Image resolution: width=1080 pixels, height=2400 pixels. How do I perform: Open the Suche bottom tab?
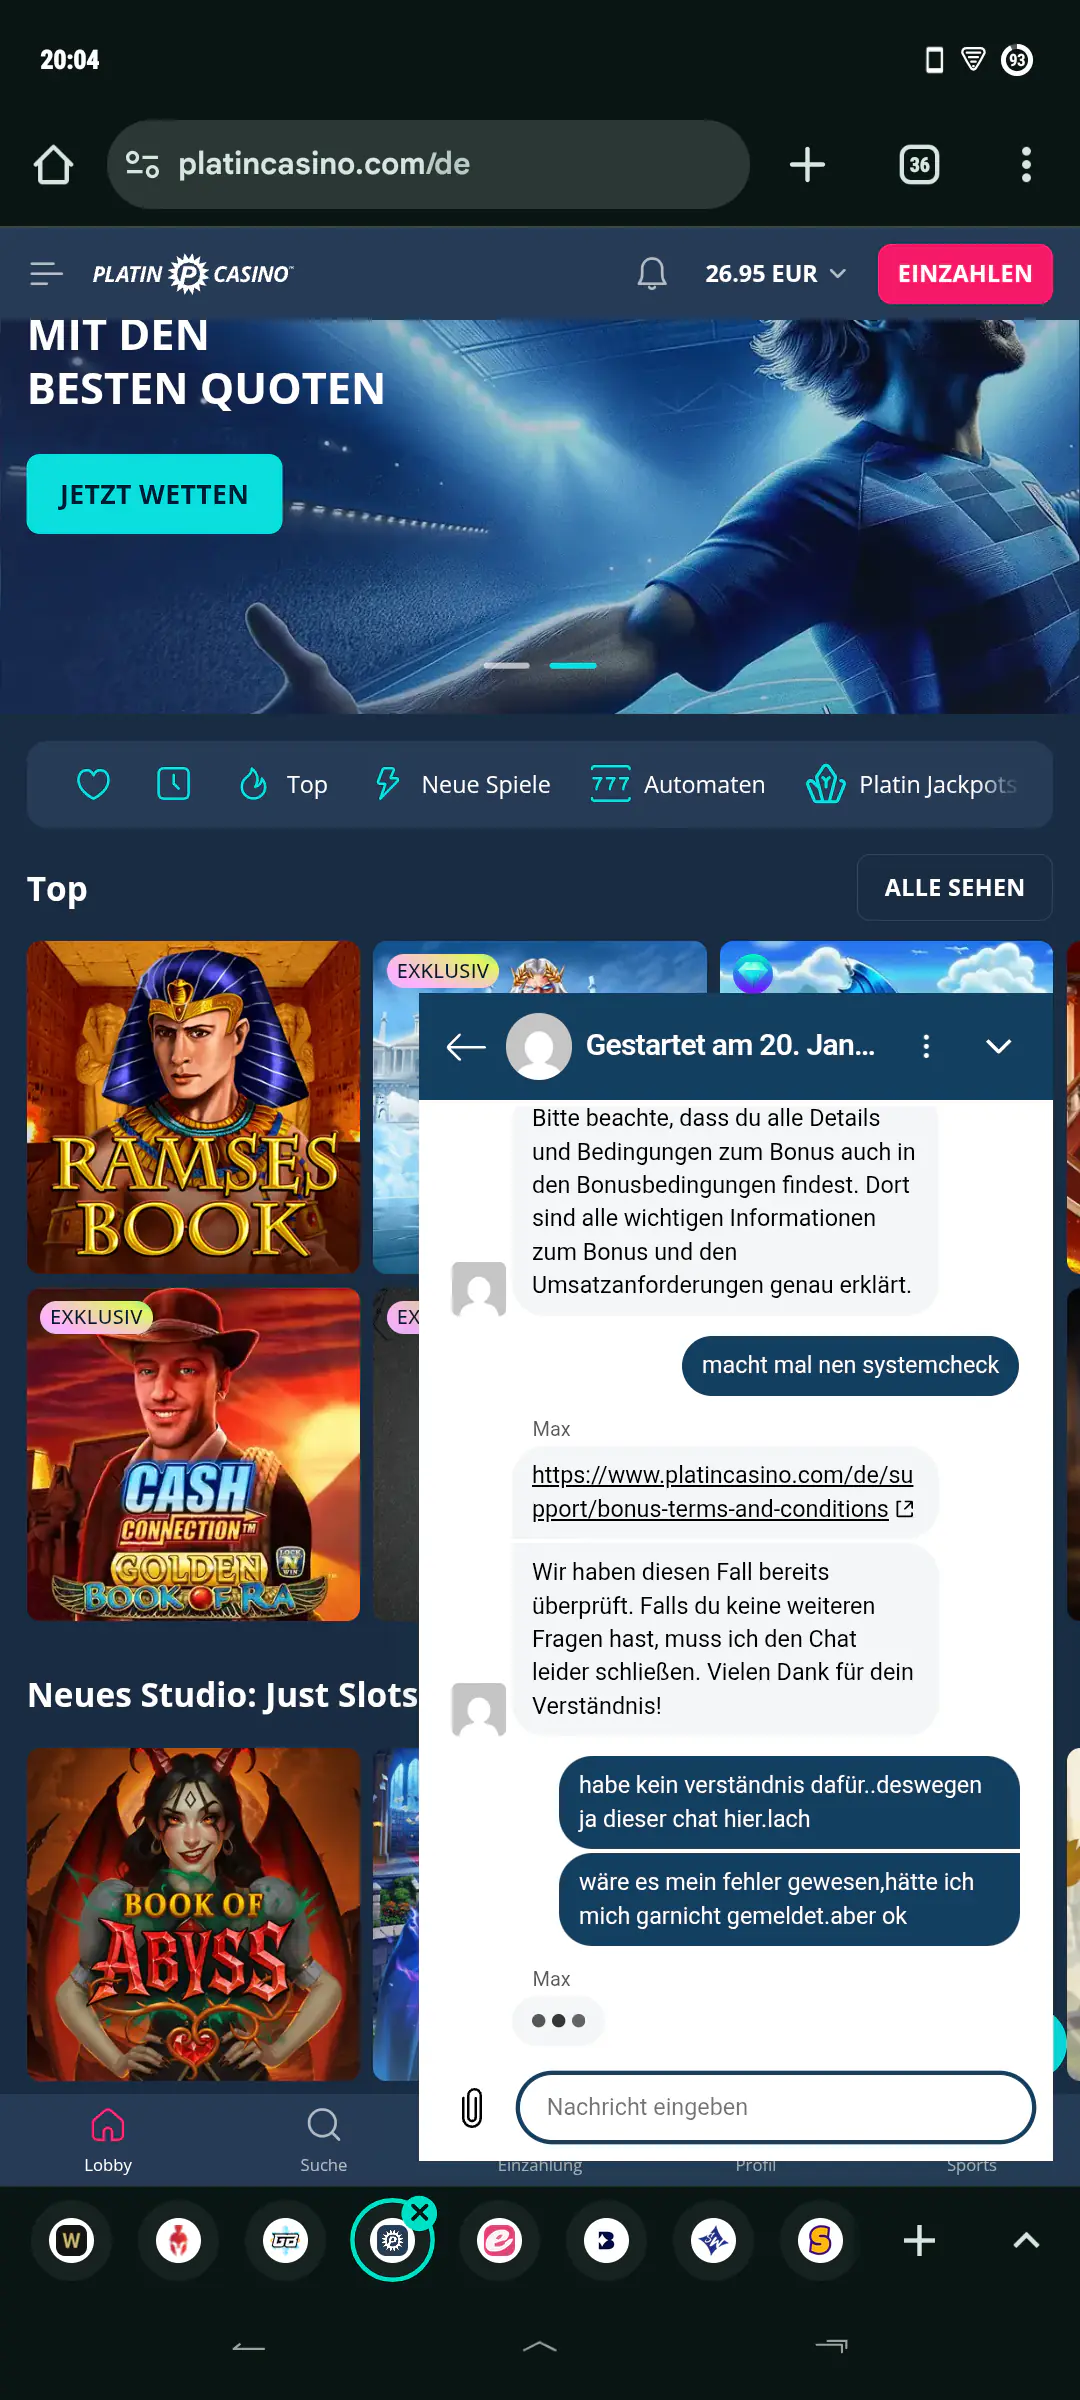point(324,2140)
